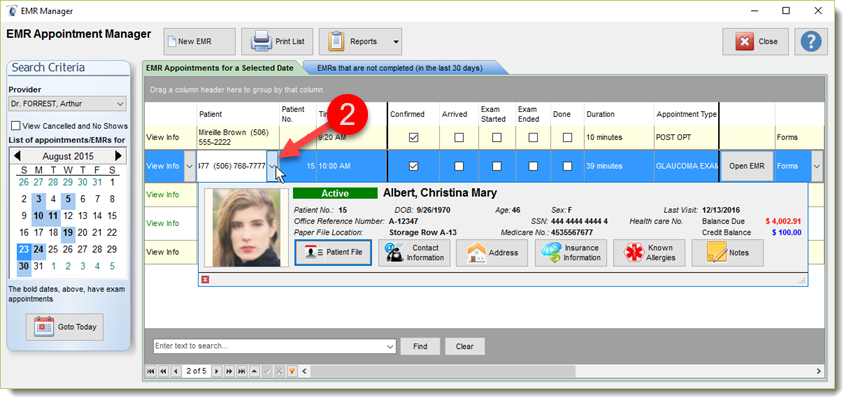
Task: Click View Info for Mireille Brown
Action: 163,138
